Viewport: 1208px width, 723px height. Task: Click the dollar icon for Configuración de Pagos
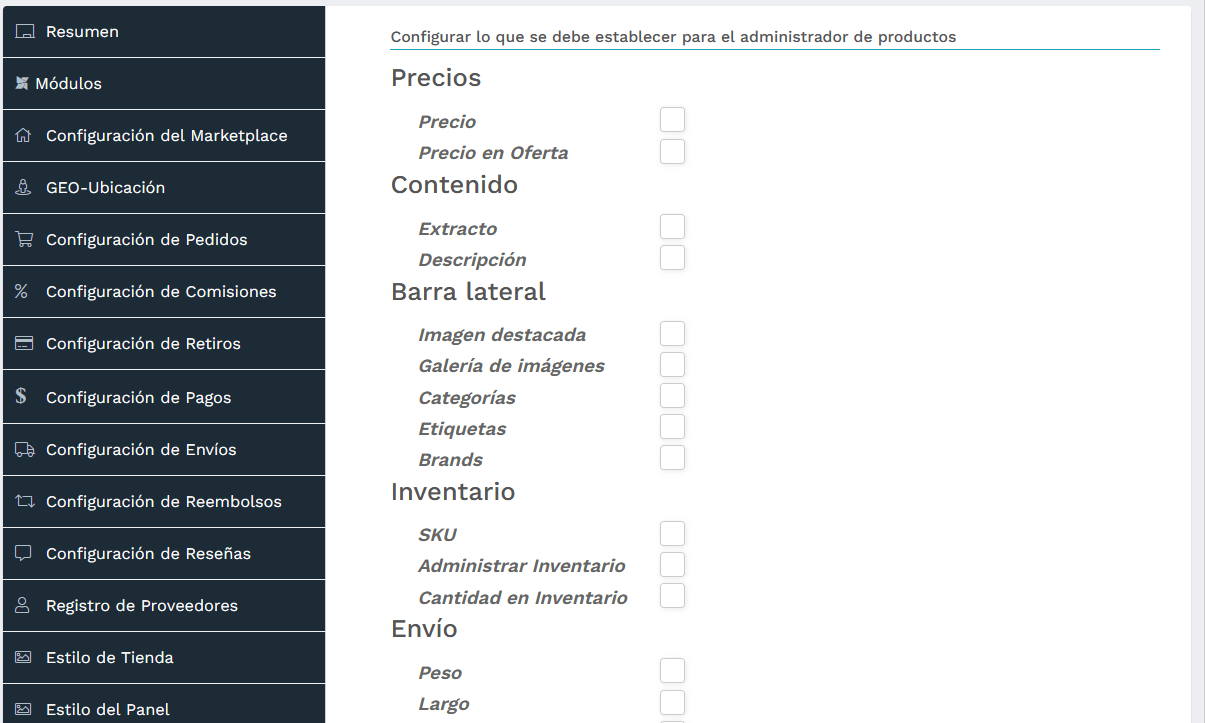pos(23,396)
